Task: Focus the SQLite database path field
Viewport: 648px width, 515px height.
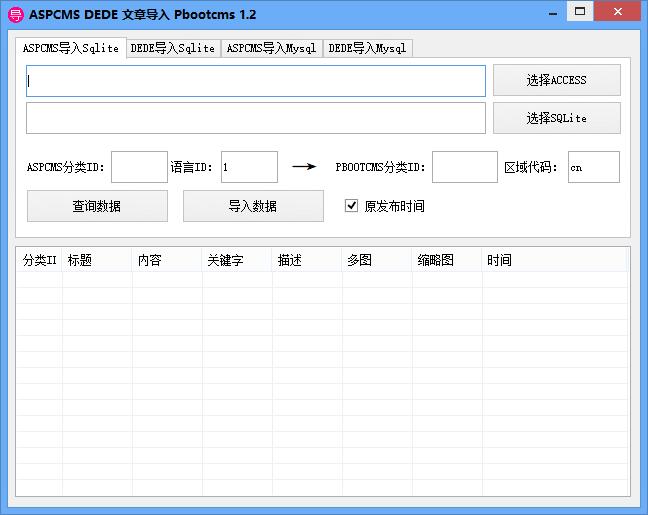Action: click(x=256, y=118)
